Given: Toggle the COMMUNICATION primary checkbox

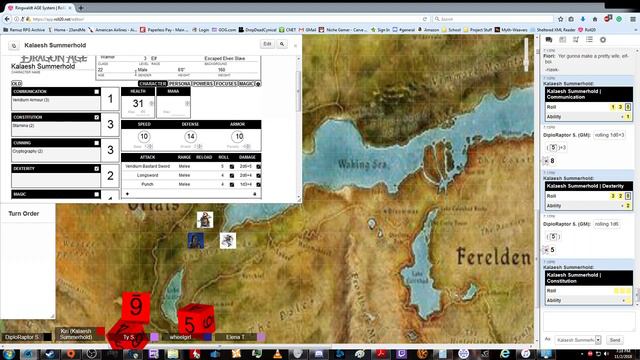Looking at the screenshot, I should pyautogui.click(x=97, y=92).
